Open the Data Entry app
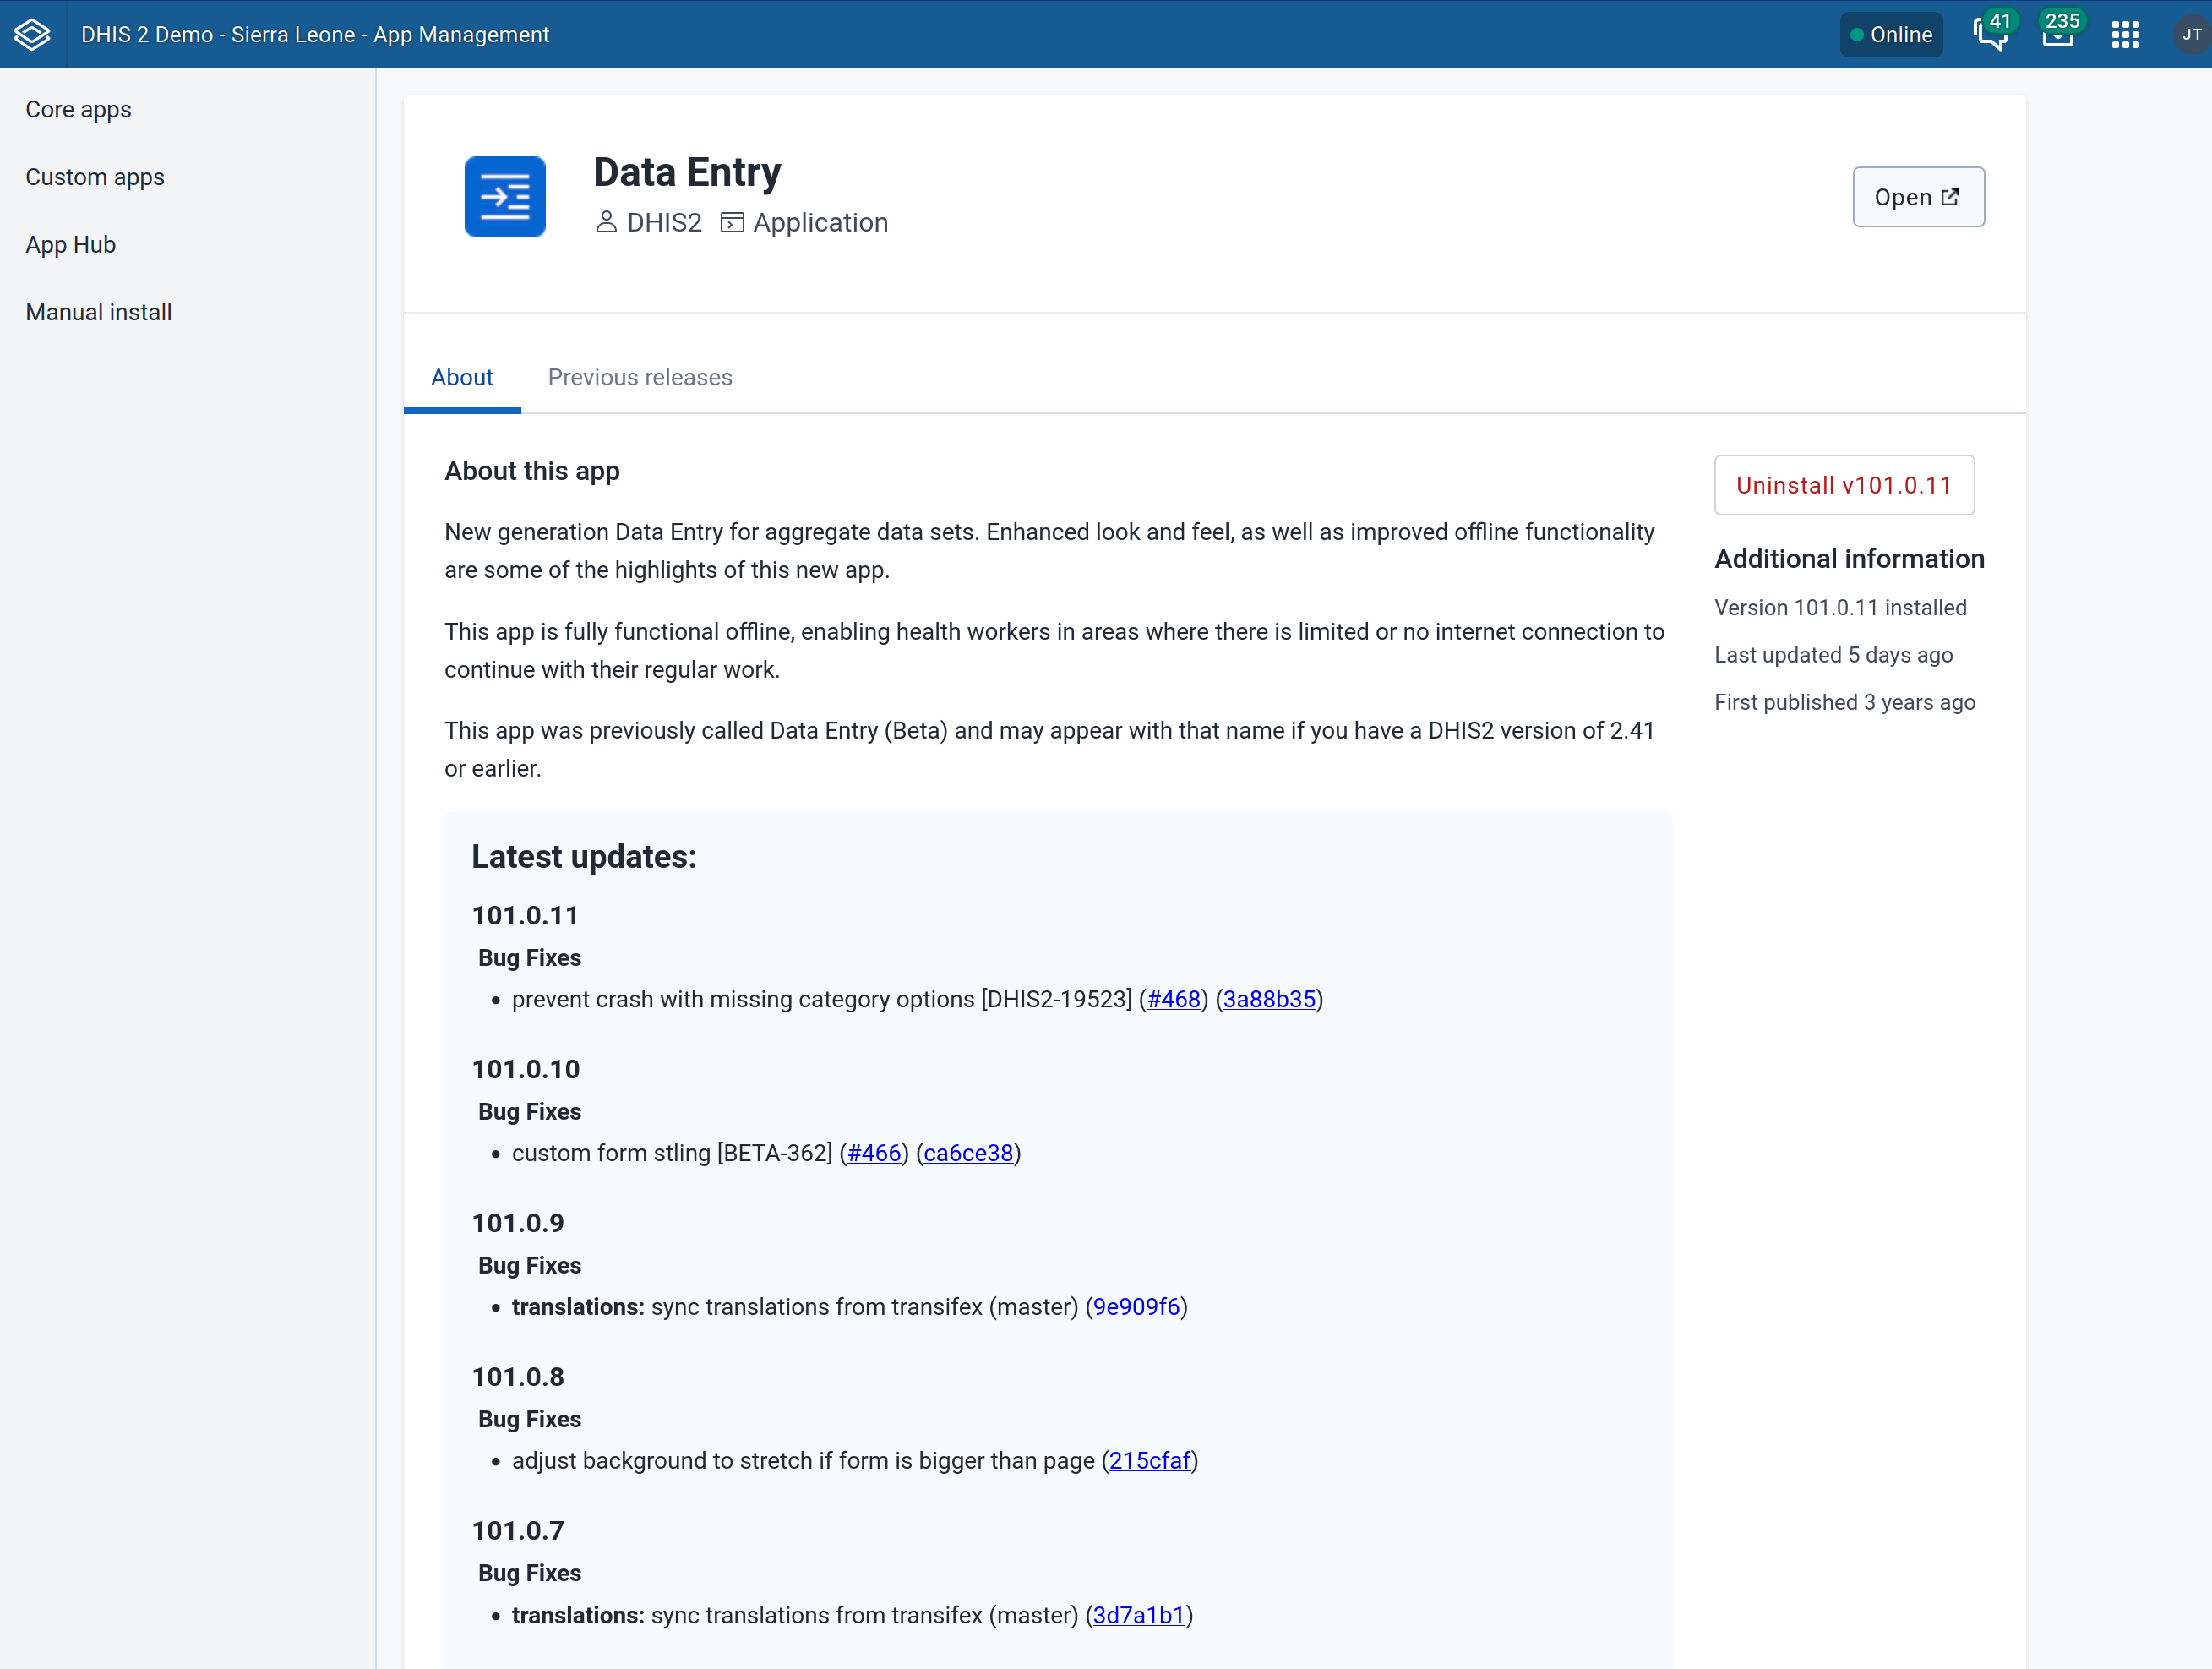 [x=1918, y=197]
